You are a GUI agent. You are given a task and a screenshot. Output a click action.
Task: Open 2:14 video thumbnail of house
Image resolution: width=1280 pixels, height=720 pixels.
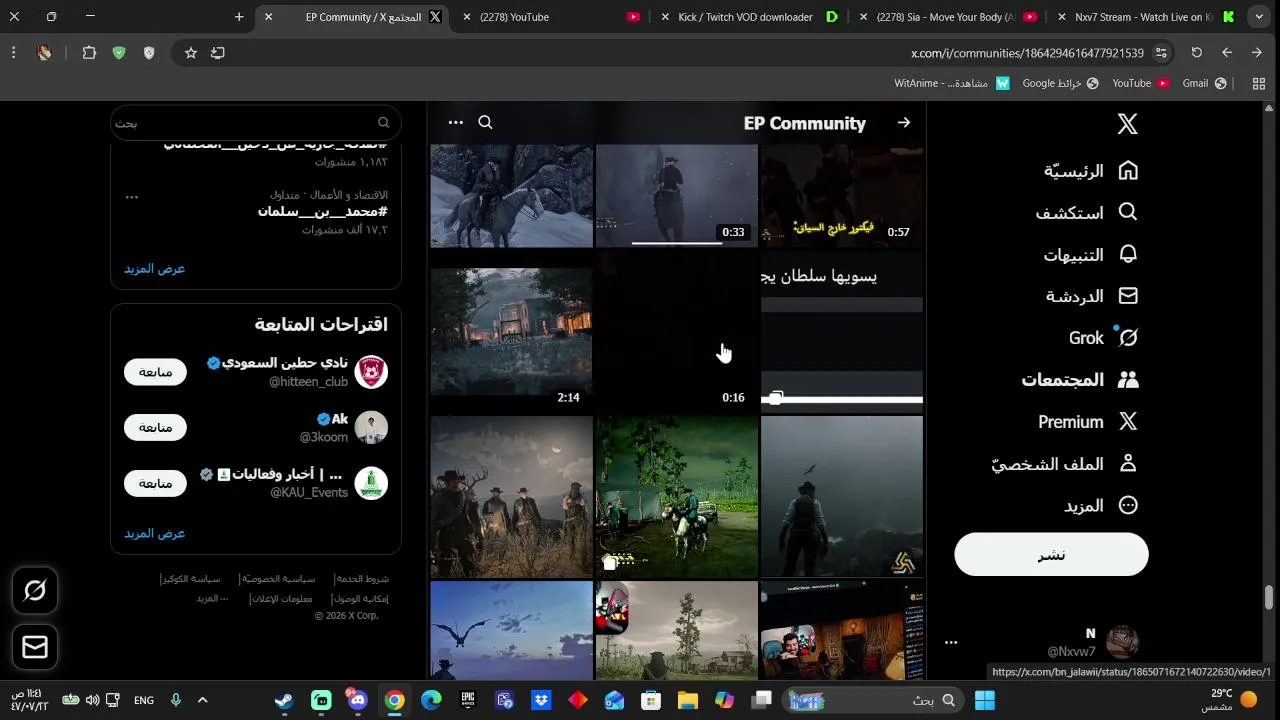click(x=511, y=332)
